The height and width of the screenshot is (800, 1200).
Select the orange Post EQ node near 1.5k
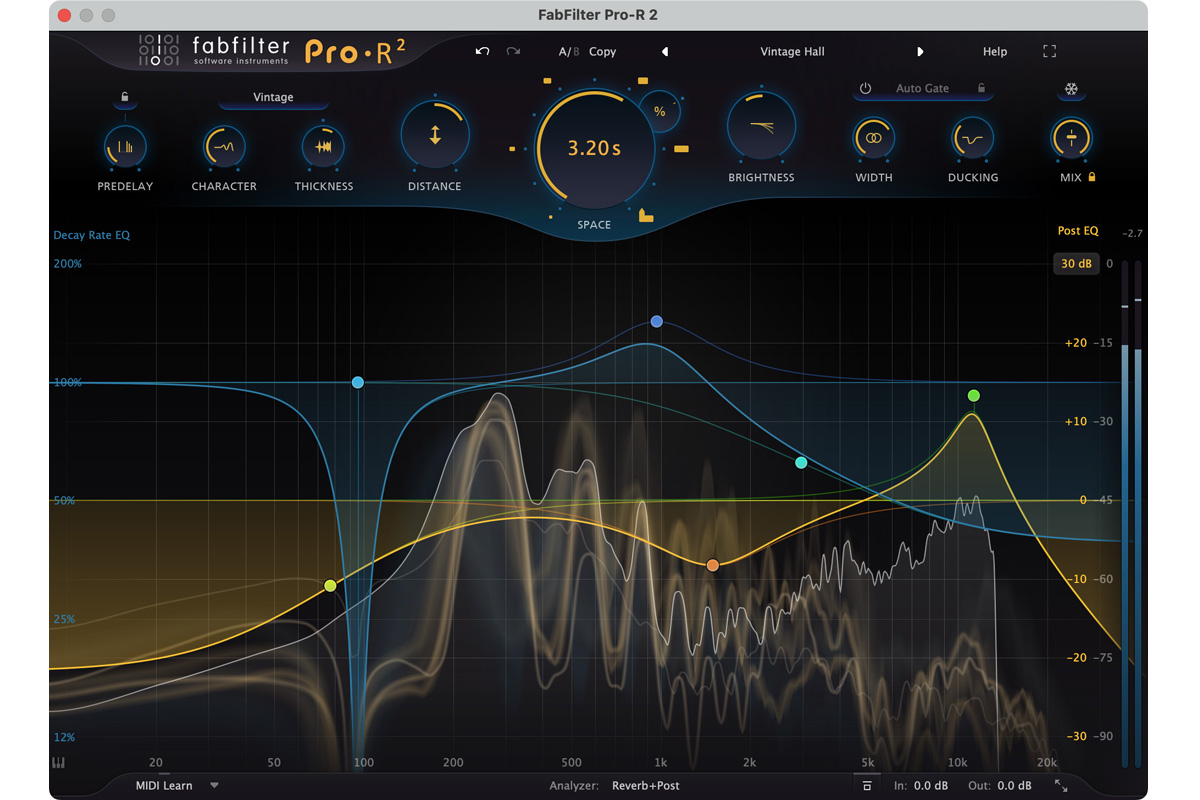(713, 565)
